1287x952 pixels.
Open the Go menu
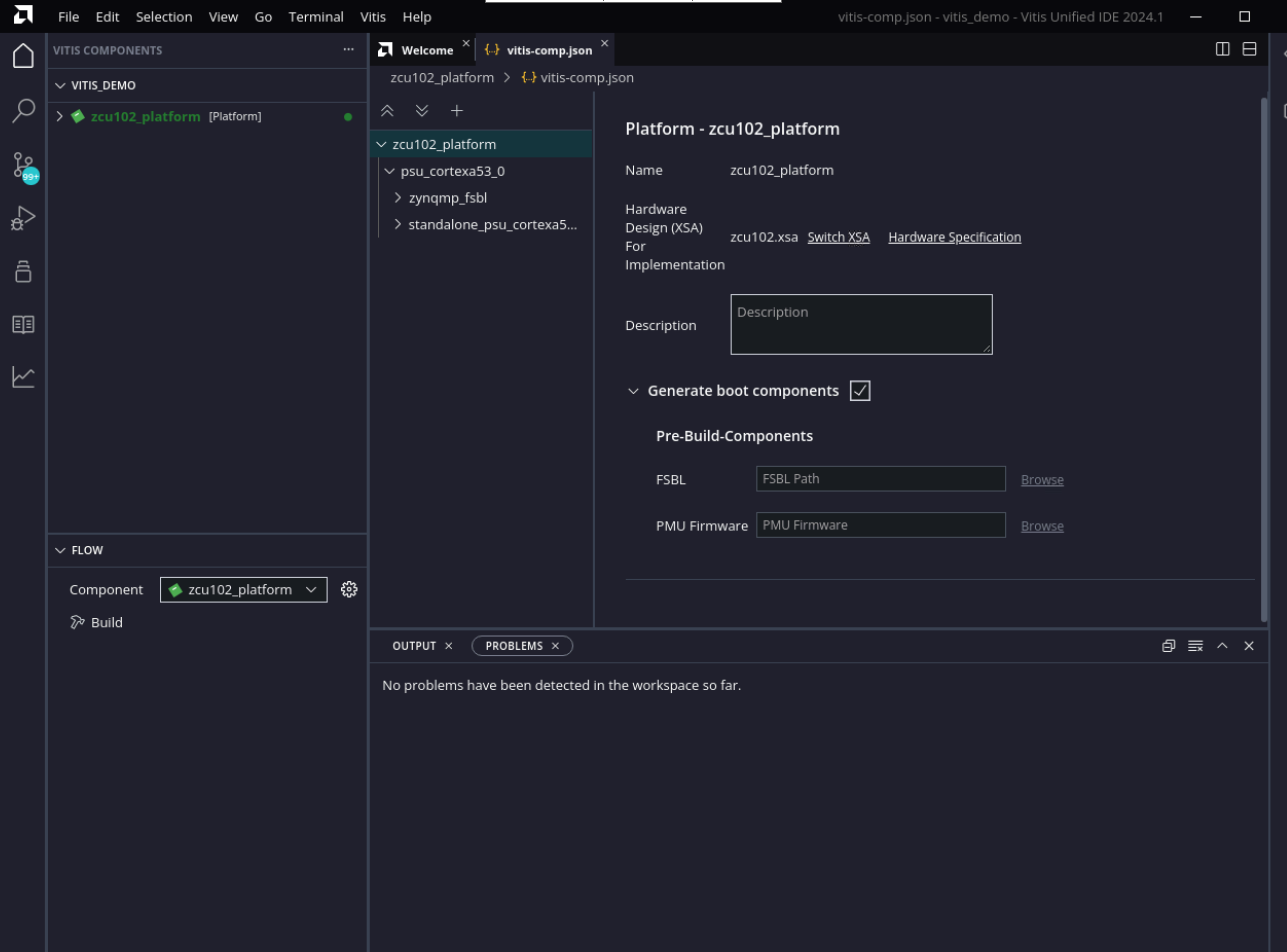[x=263, y=17]
